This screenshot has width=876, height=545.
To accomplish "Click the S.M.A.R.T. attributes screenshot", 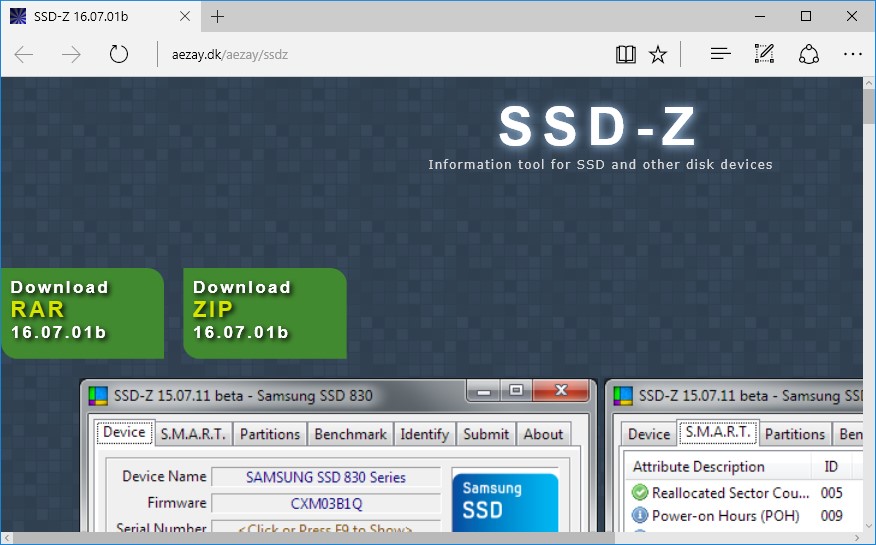I will (736, 460).
